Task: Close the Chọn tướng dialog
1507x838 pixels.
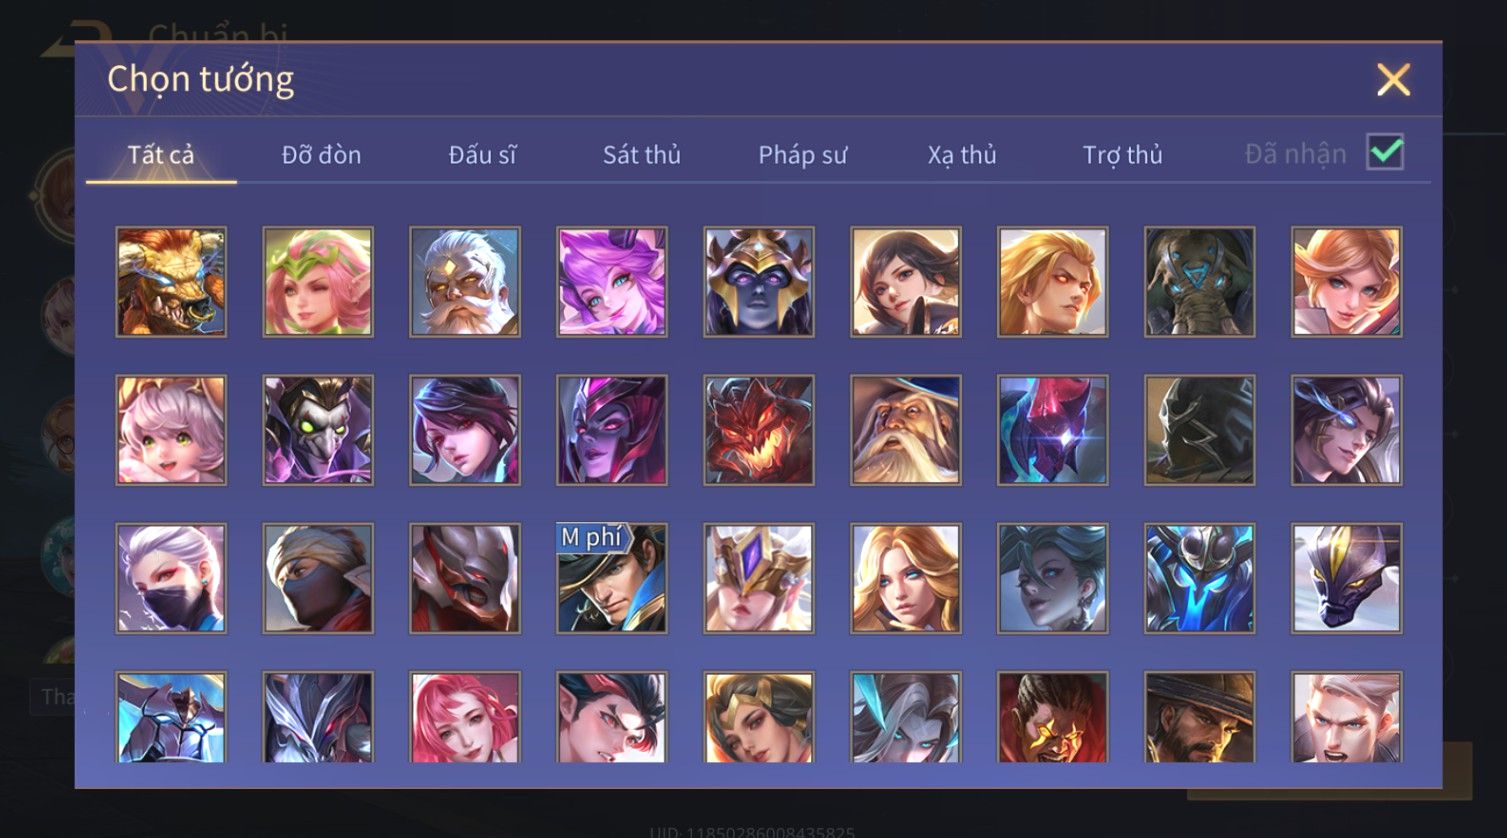Action: [x=1393, y=79]
